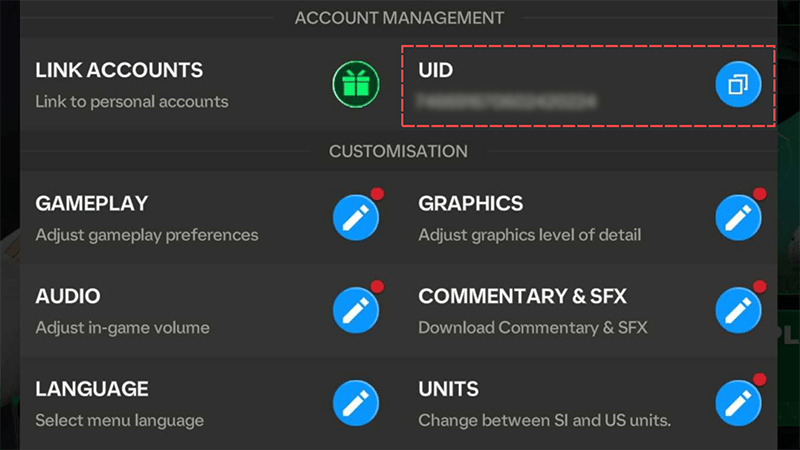Click the blurred UID number field

click(506, 102)
